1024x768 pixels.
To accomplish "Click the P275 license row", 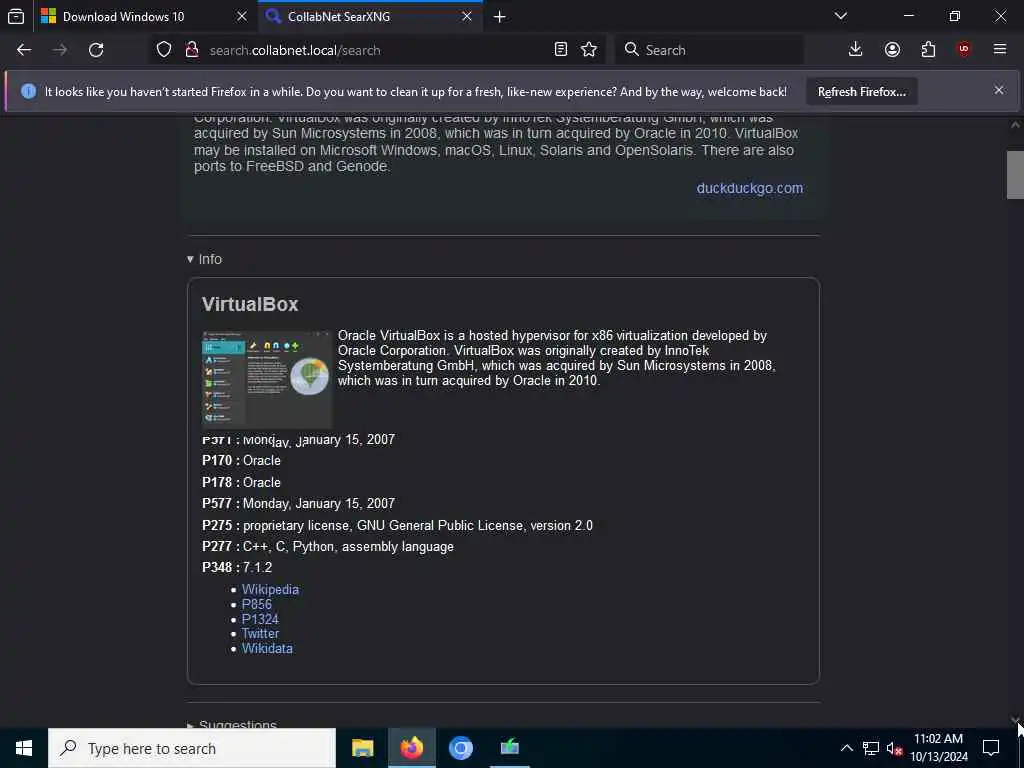I will (x=397, y=526).
